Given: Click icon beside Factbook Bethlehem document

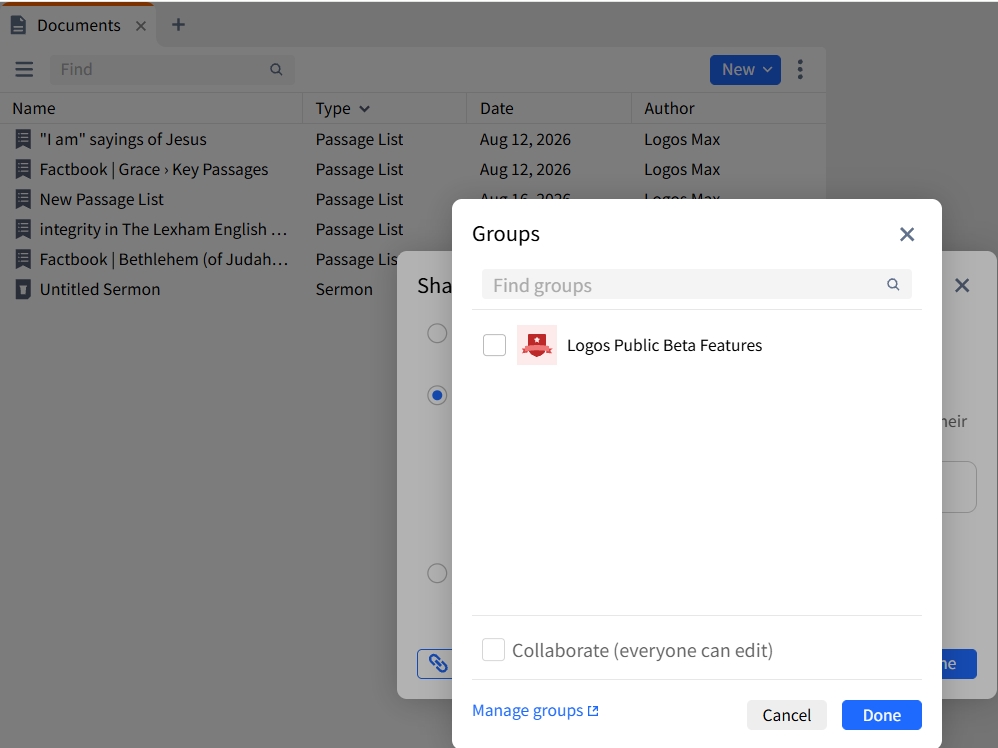Looking at the screenshot, I should 23,259.
